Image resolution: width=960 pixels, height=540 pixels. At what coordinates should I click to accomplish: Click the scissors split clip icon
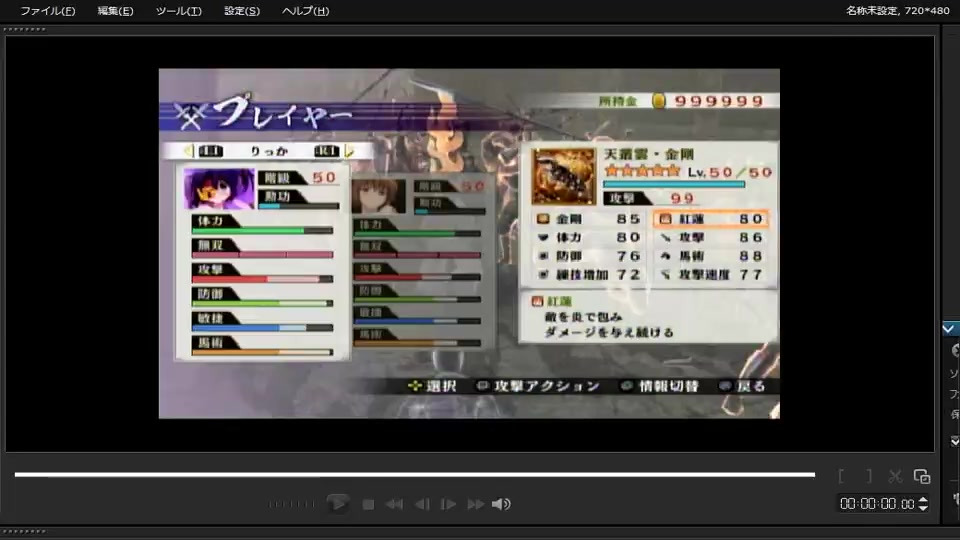(x=895, y=476)
